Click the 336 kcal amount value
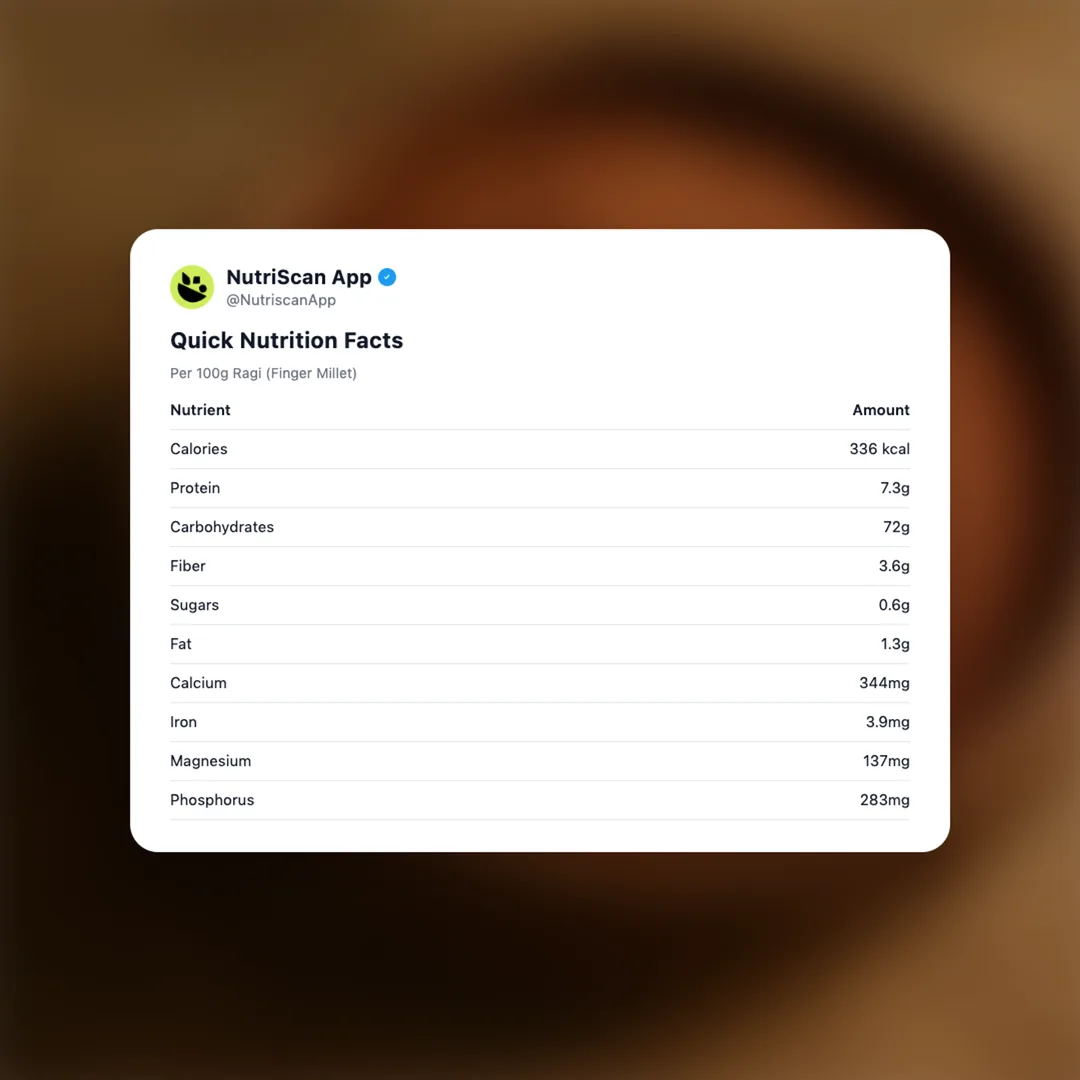Image resolution: width=1080 pixels, height=1080 pixels. [x=879, y=449]
